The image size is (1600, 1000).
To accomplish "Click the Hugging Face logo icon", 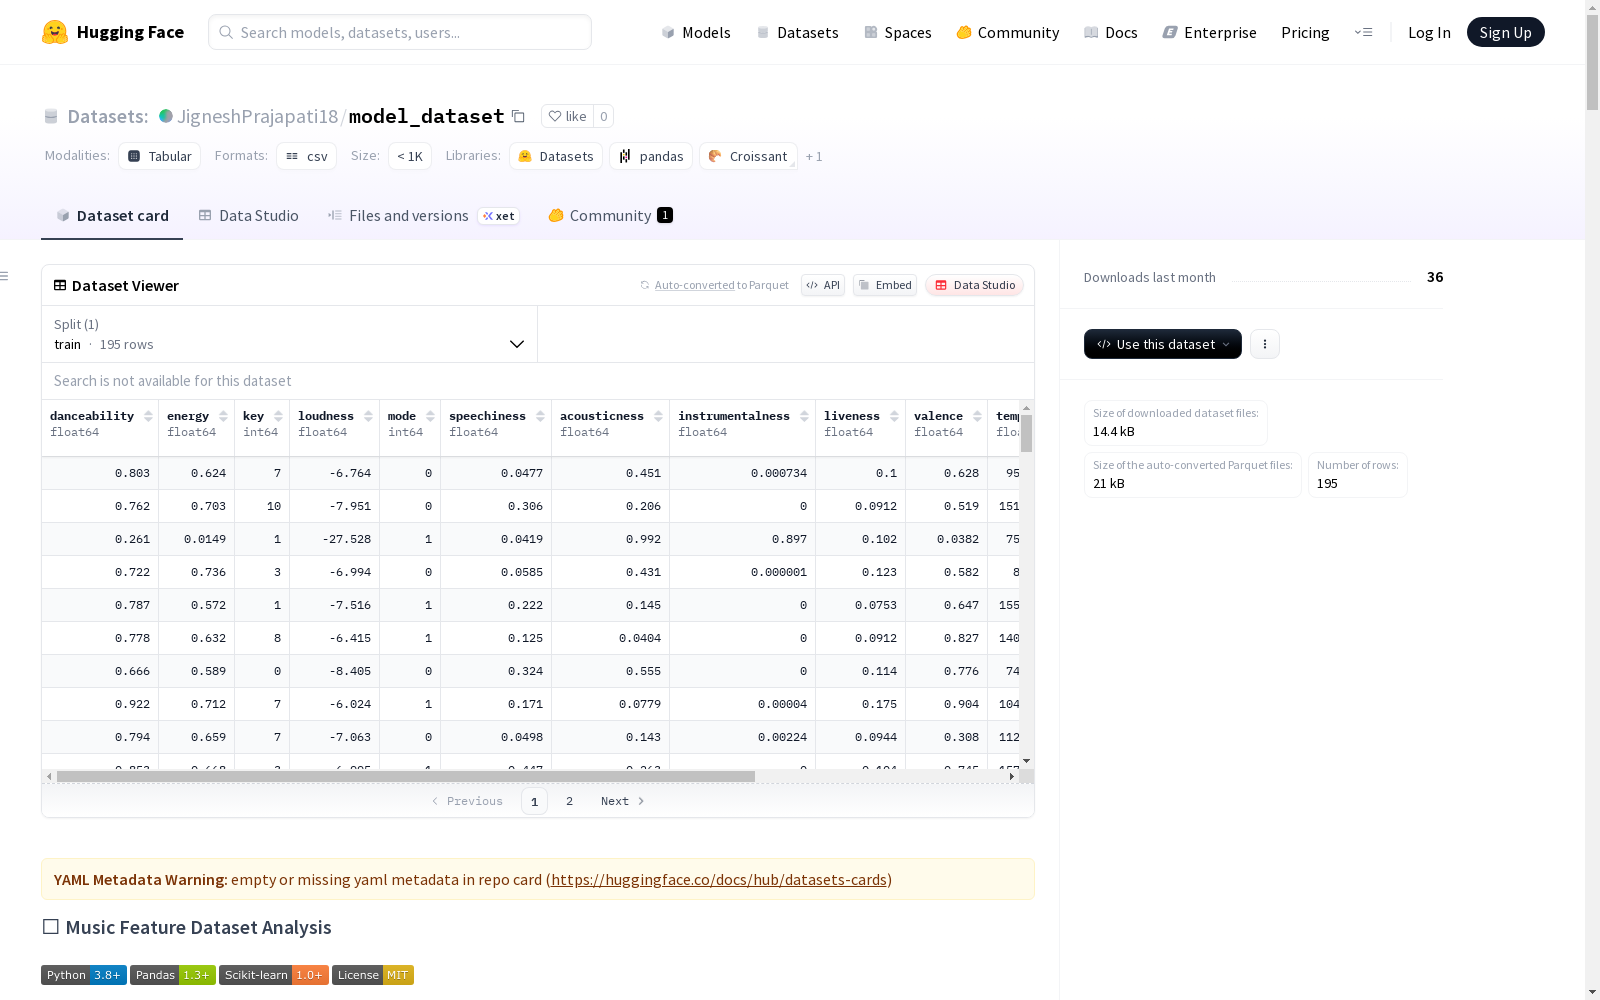I will tap(55, 32).
